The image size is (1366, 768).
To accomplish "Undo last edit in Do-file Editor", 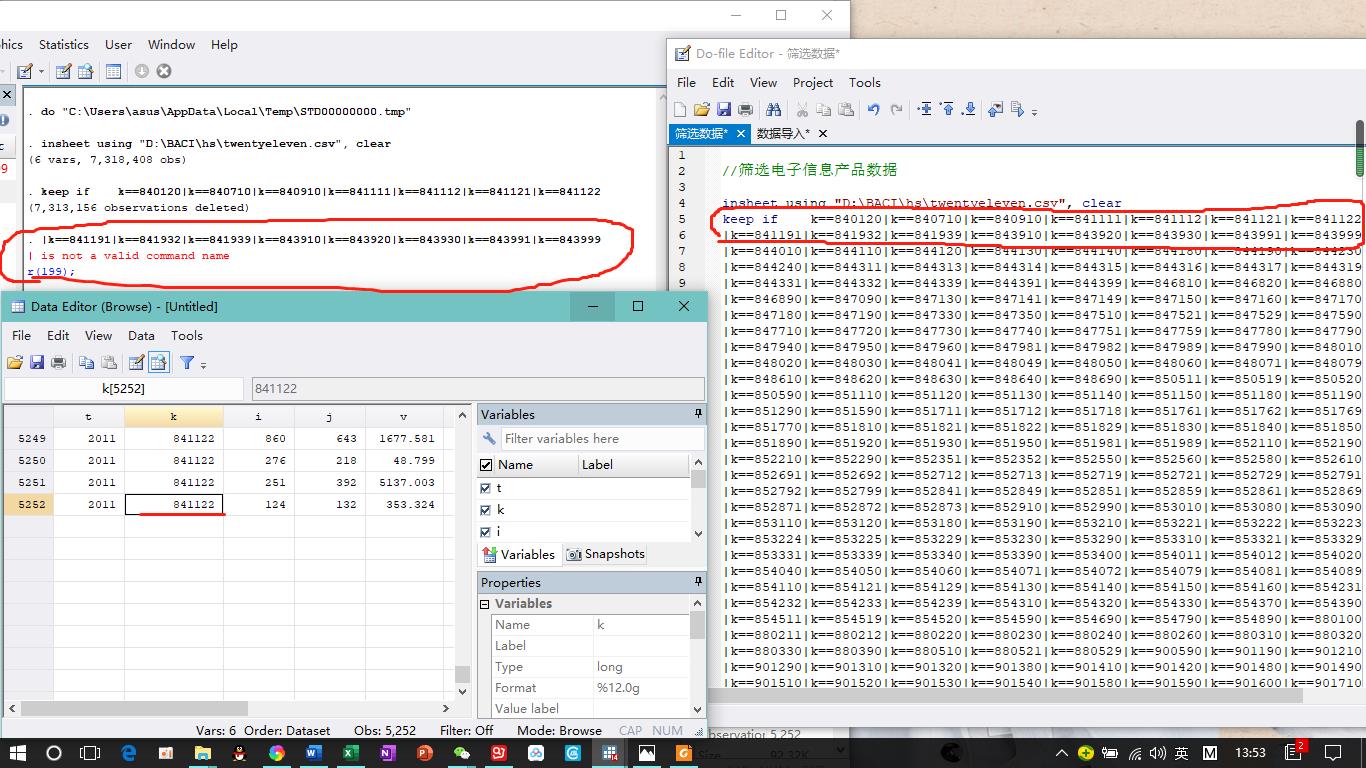I will pos(873,109).
